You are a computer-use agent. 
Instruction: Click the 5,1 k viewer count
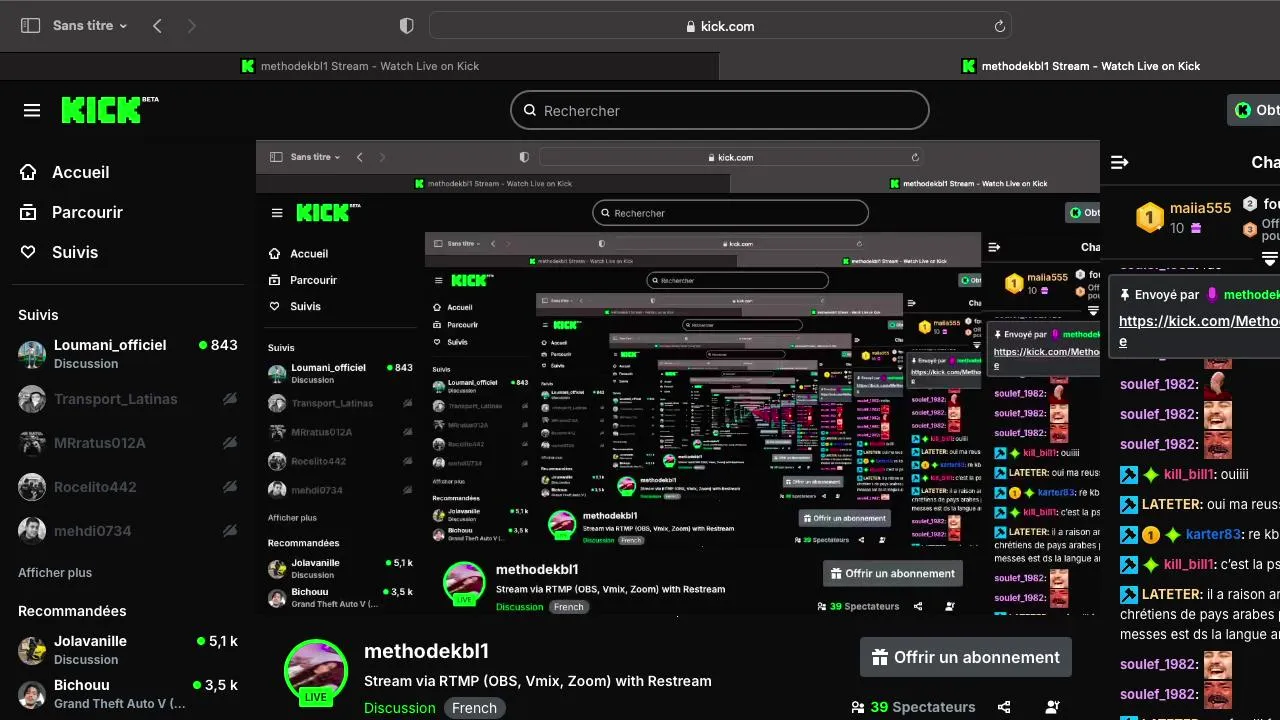click(217, 641)
